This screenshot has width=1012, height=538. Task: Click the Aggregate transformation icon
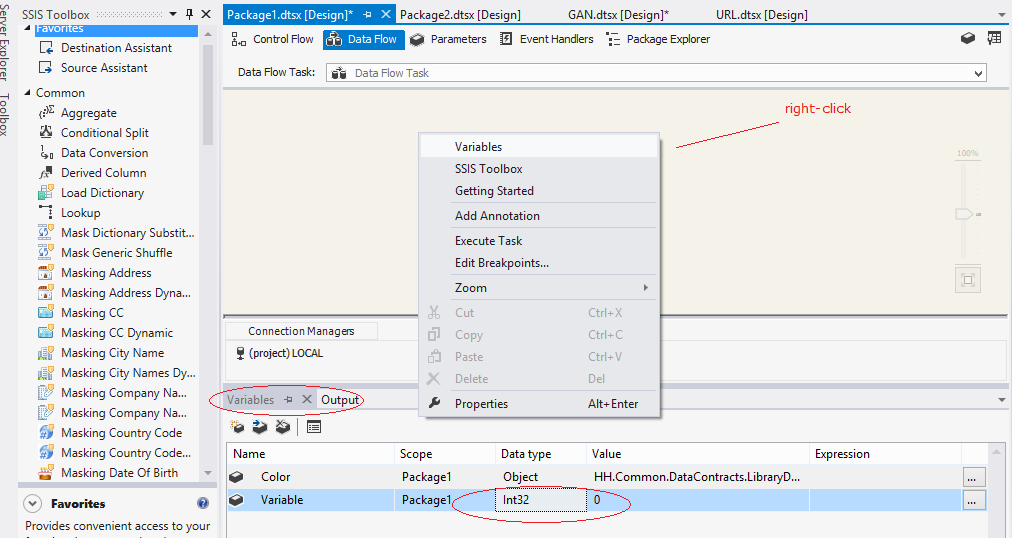click(46, 113)
